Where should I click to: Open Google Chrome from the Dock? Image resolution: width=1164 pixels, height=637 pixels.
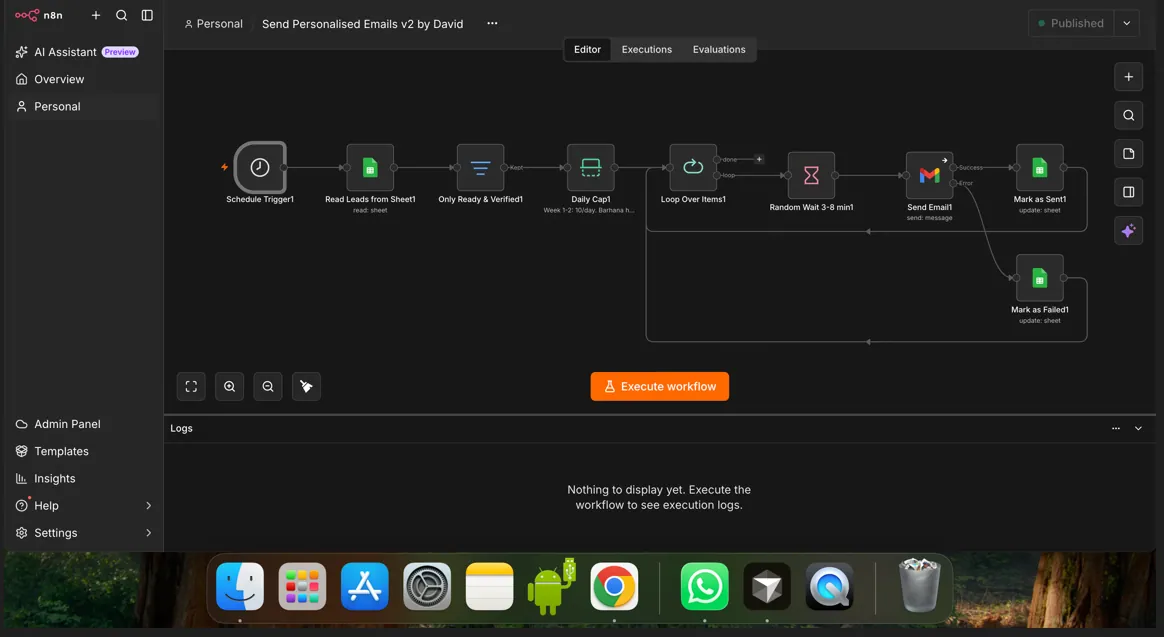click(x=614, y=587)
